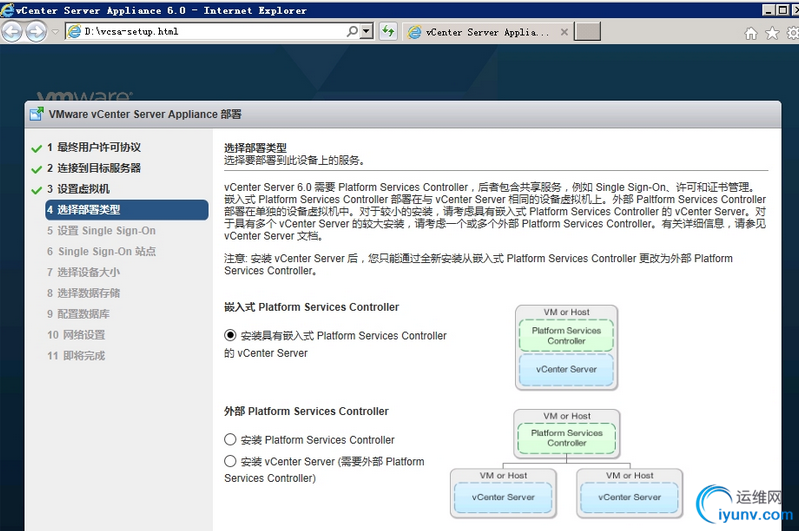The image size is (799, 531).
Task: Click the IE page icon in address bar
Action: (74, 32)
